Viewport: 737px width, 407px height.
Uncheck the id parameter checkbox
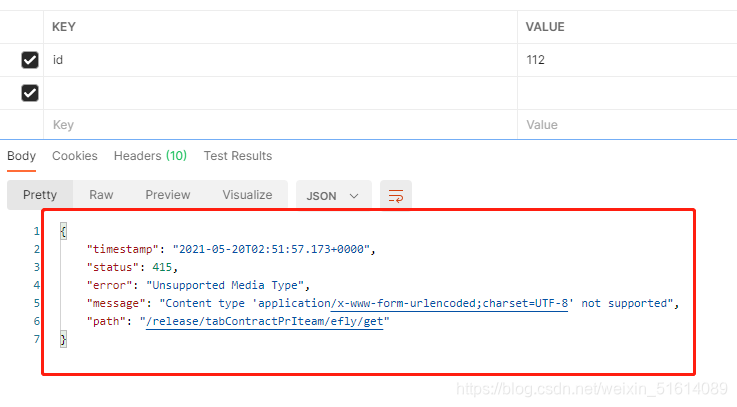[x=30, y=60]
